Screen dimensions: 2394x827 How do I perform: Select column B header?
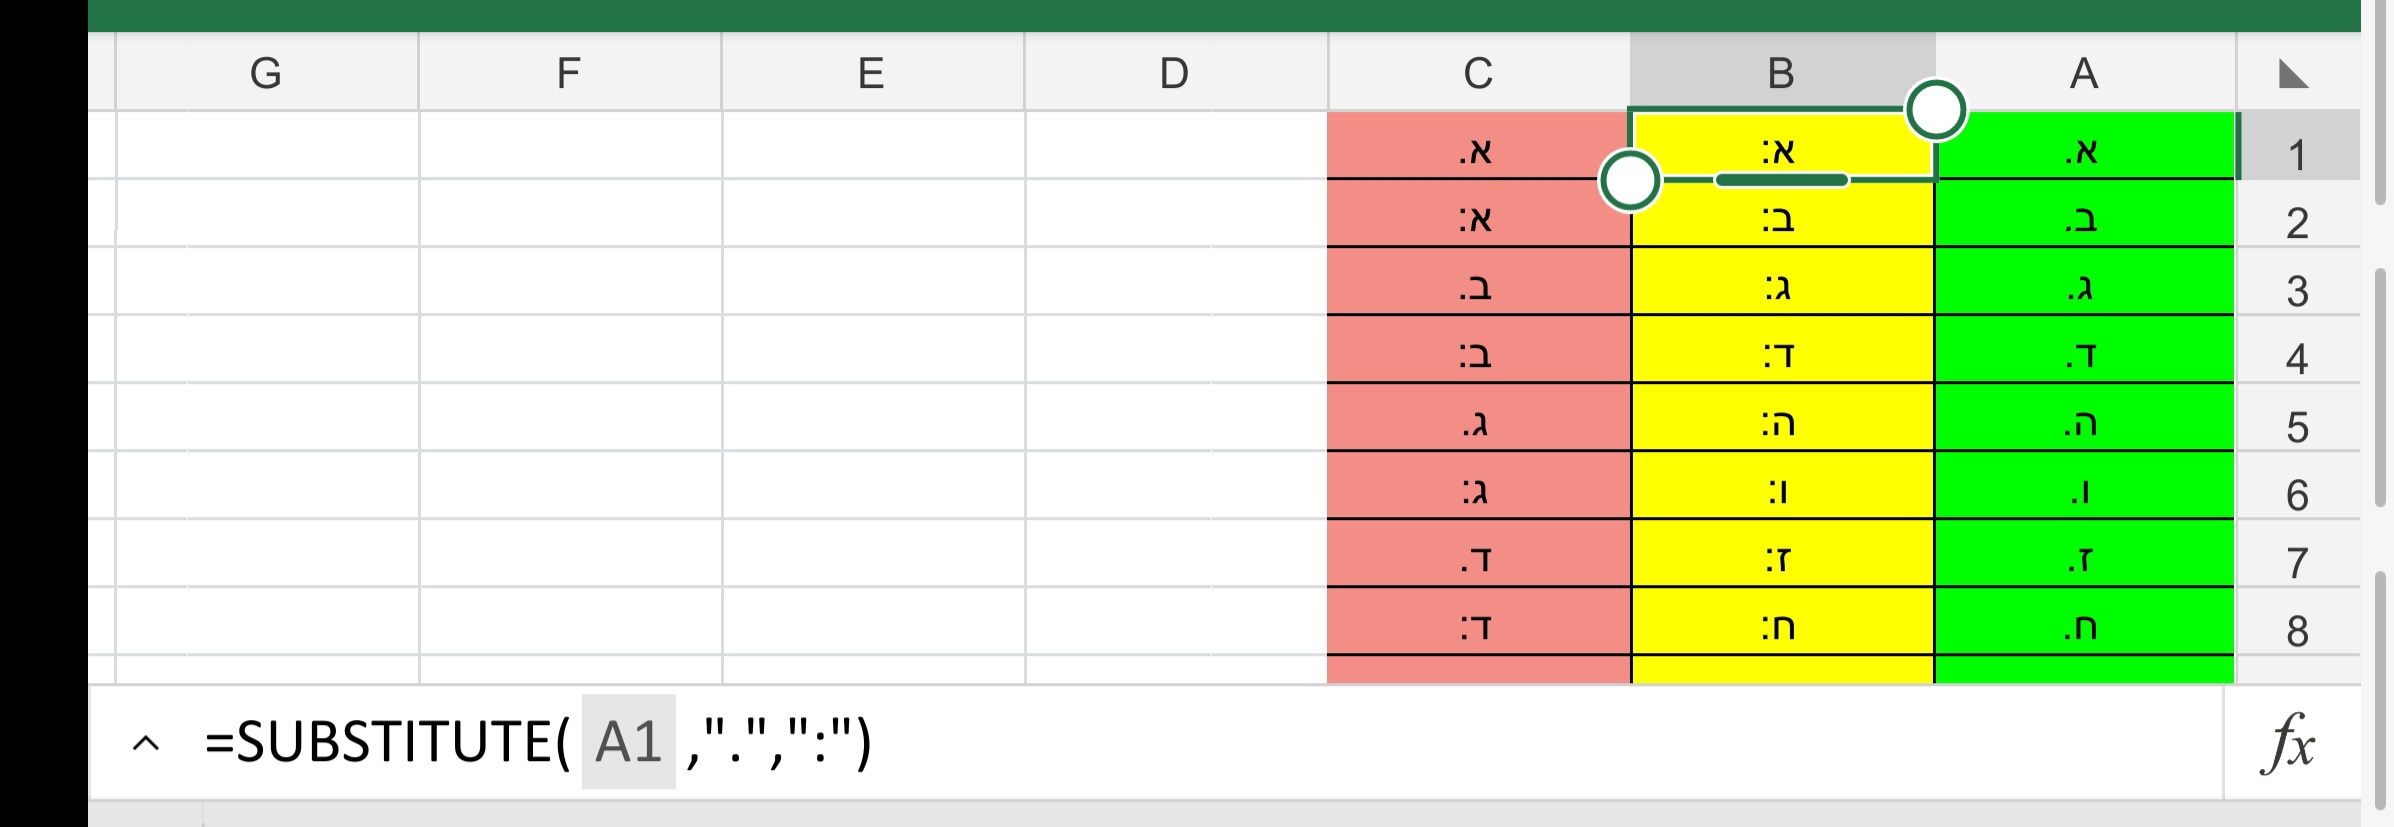[1783, 70]
